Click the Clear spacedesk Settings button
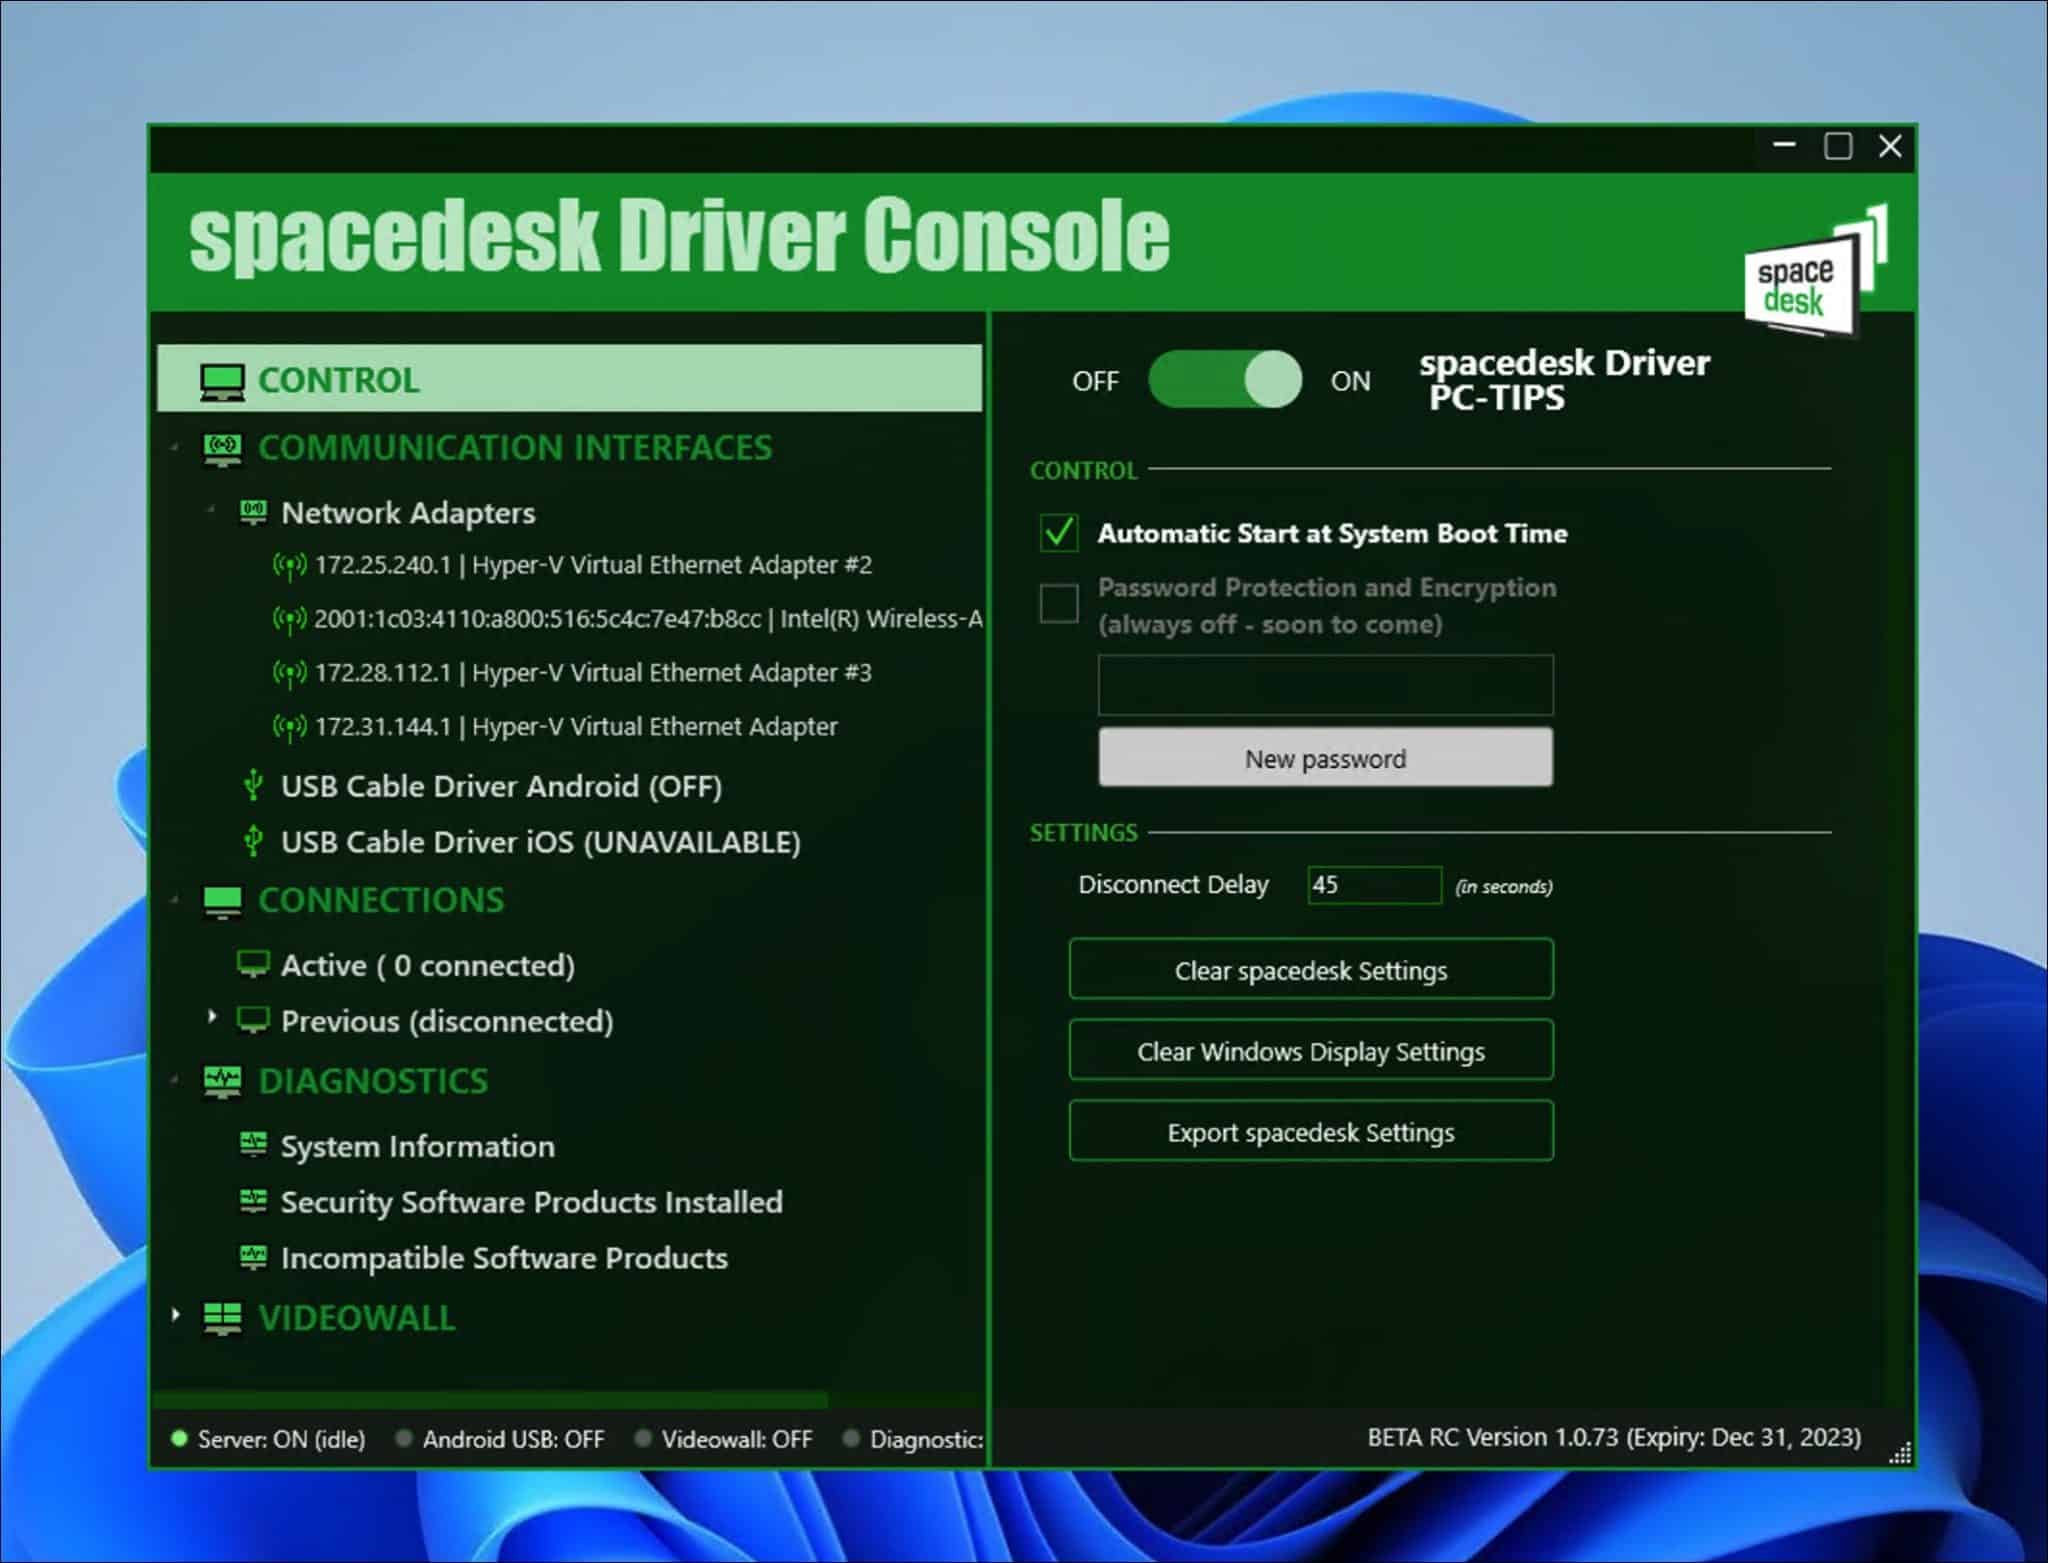 point(1310,970)
